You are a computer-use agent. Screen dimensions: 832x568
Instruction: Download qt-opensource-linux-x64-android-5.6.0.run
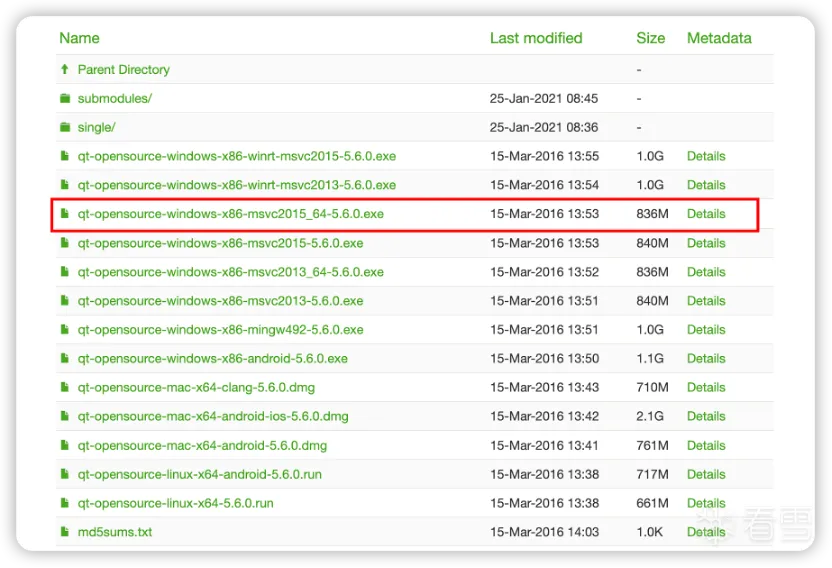tap(200, 474)
